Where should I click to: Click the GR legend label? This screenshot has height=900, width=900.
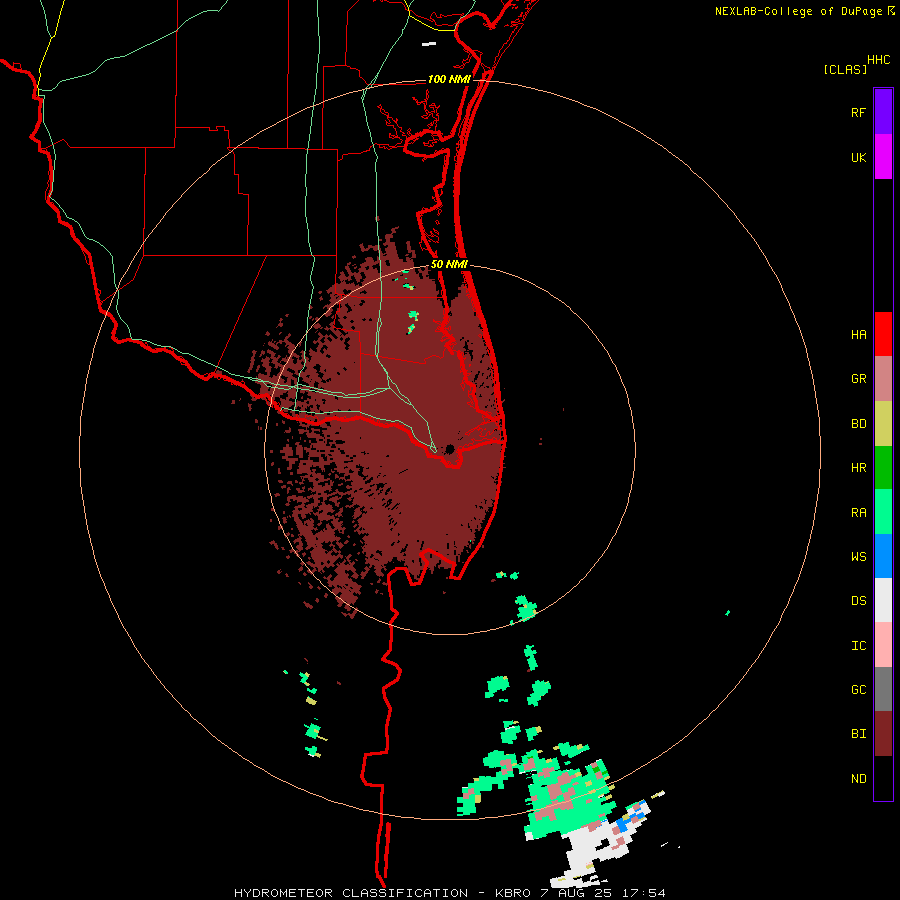click(x=858, y=379)
